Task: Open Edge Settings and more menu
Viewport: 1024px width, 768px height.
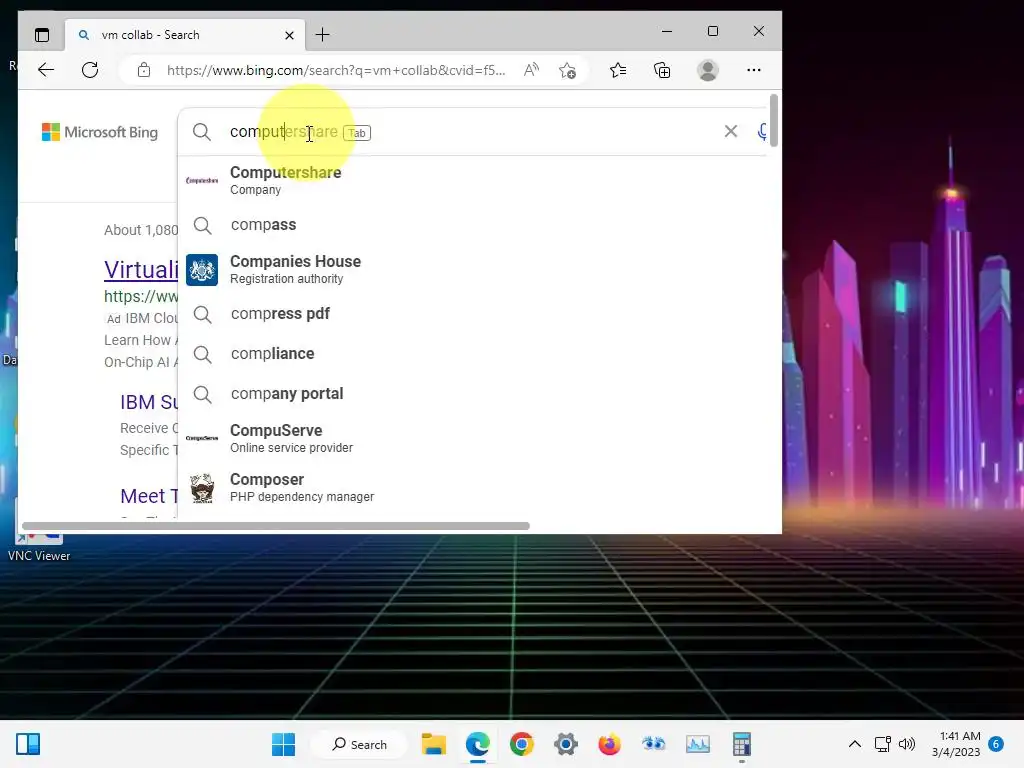Action: [754, 70]
